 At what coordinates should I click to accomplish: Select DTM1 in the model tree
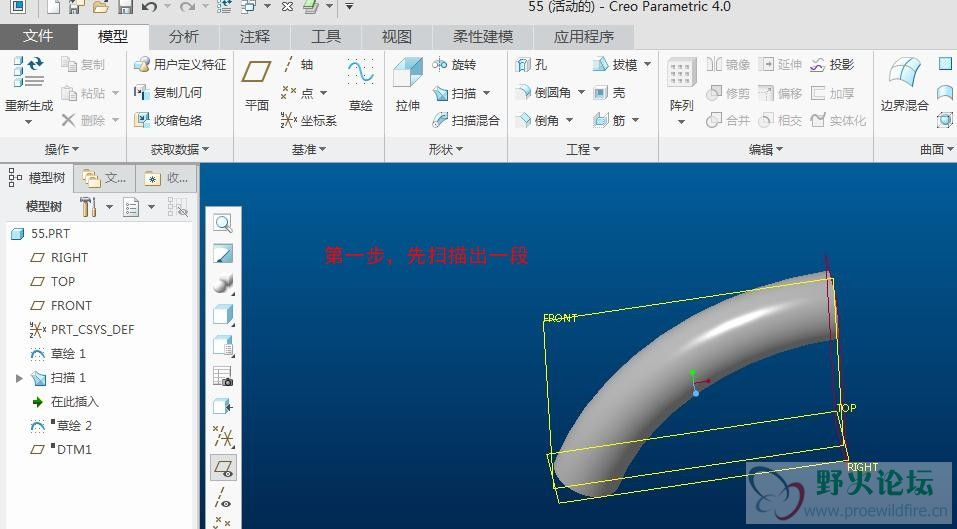60,450
